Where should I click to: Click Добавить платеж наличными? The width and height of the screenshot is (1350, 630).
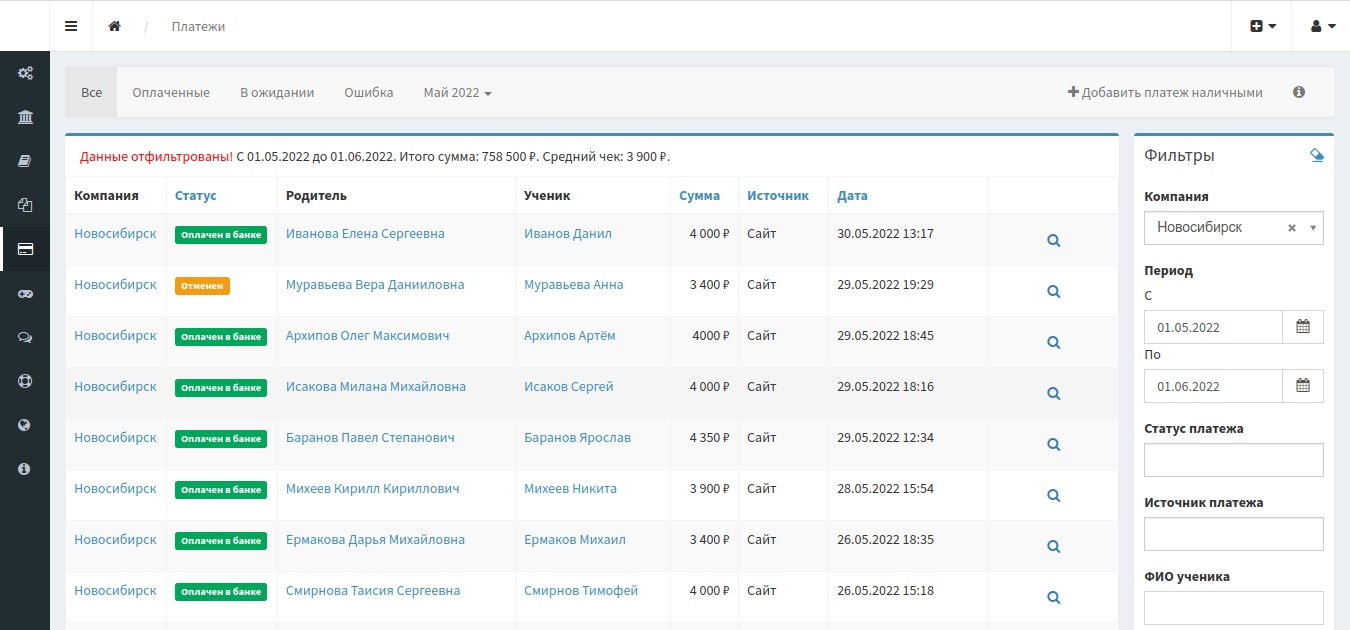coord(1165,93)
